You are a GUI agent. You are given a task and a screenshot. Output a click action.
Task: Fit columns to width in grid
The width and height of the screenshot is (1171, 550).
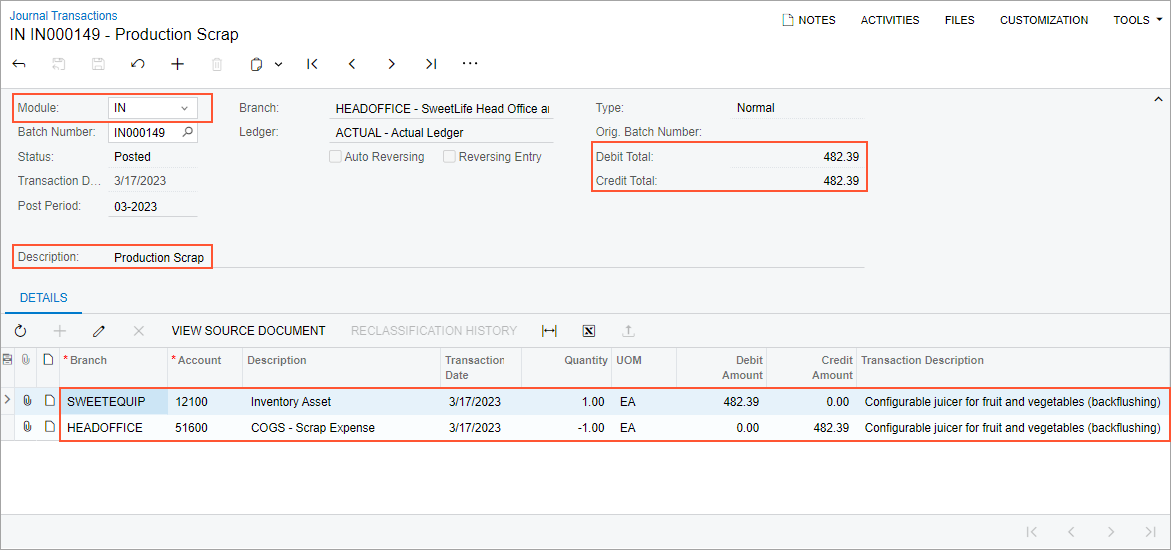click(x=549, y=331)
